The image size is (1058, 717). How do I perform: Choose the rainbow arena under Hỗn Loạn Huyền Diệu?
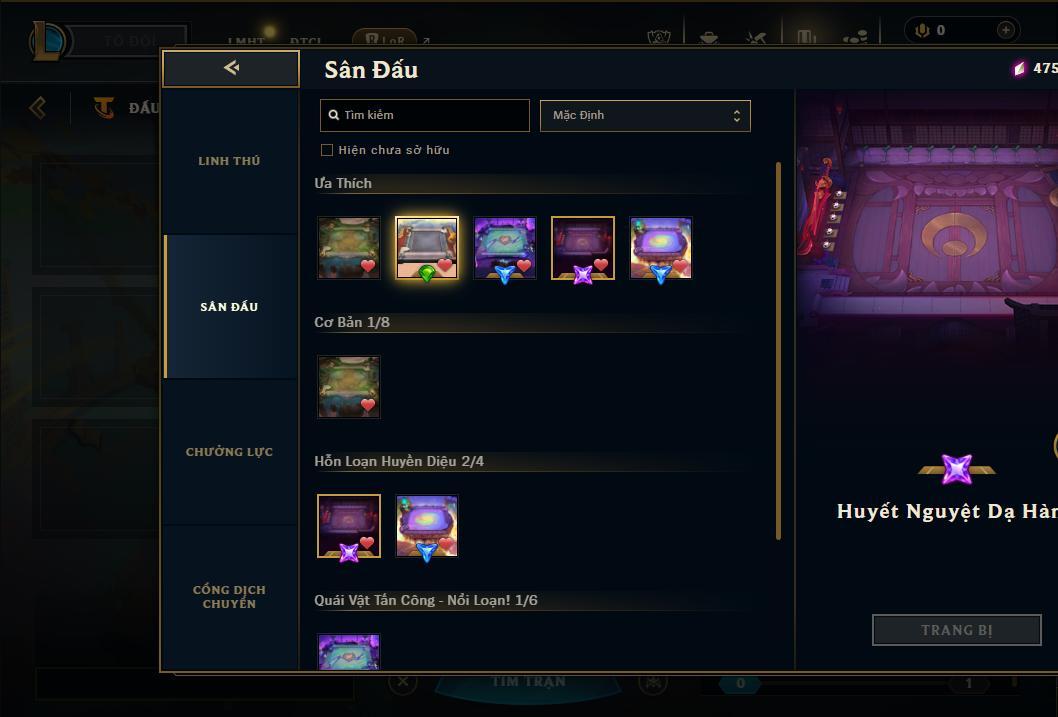[426, 525]
